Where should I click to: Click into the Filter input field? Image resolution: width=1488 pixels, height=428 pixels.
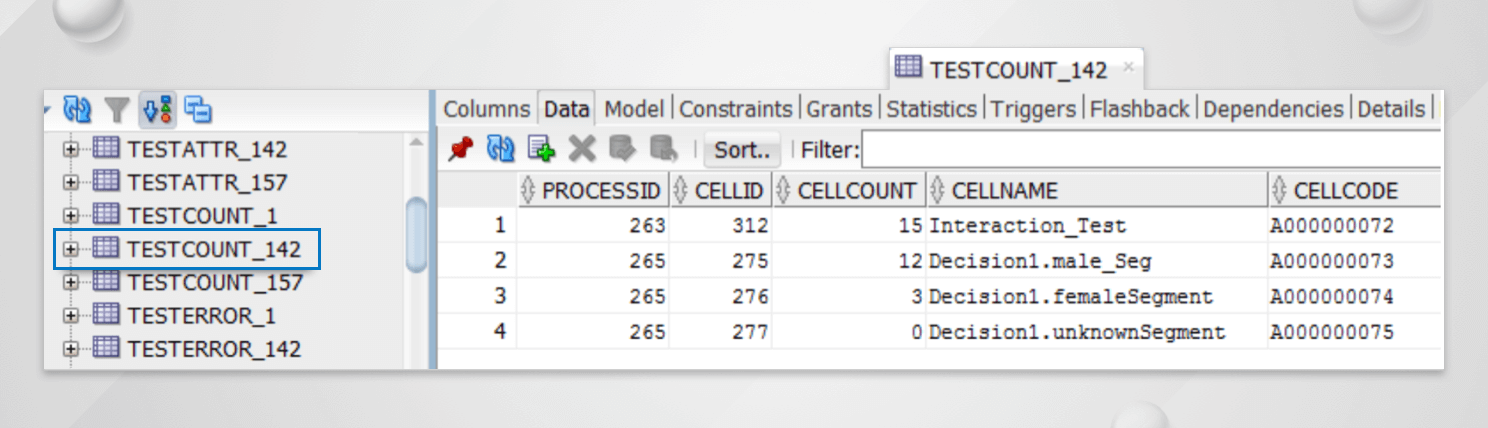tap(1150, 151)
